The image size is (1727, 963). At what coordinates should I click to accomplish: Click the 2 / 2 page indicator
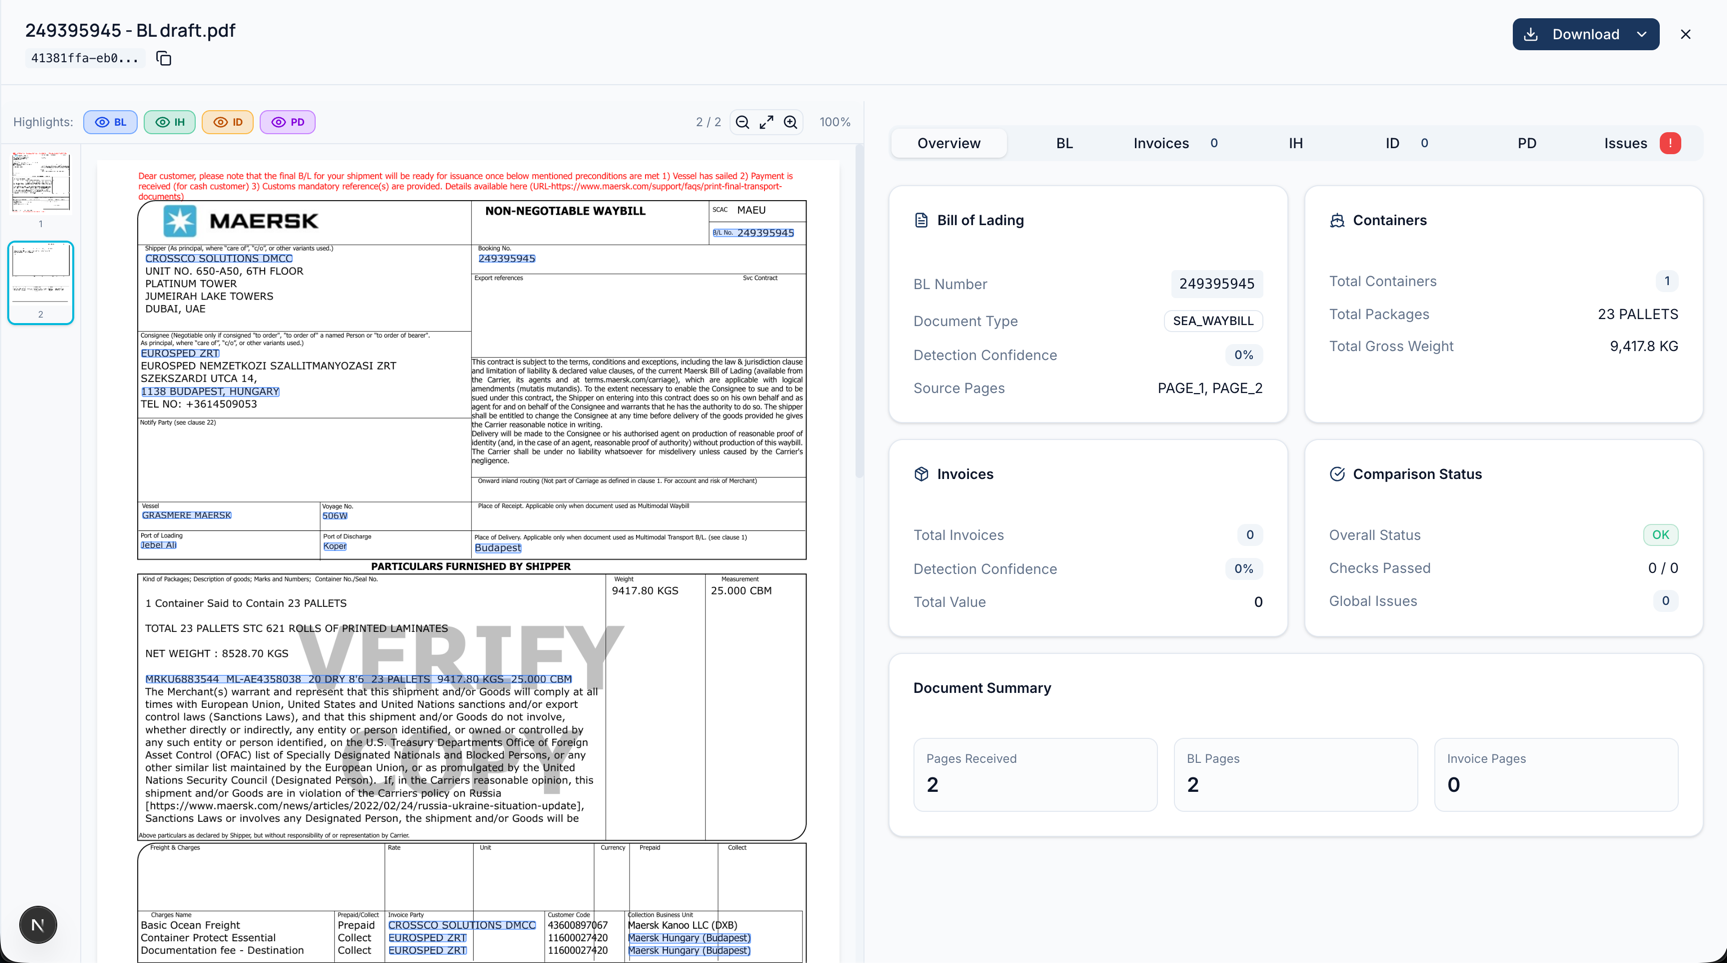coord(708,122)
